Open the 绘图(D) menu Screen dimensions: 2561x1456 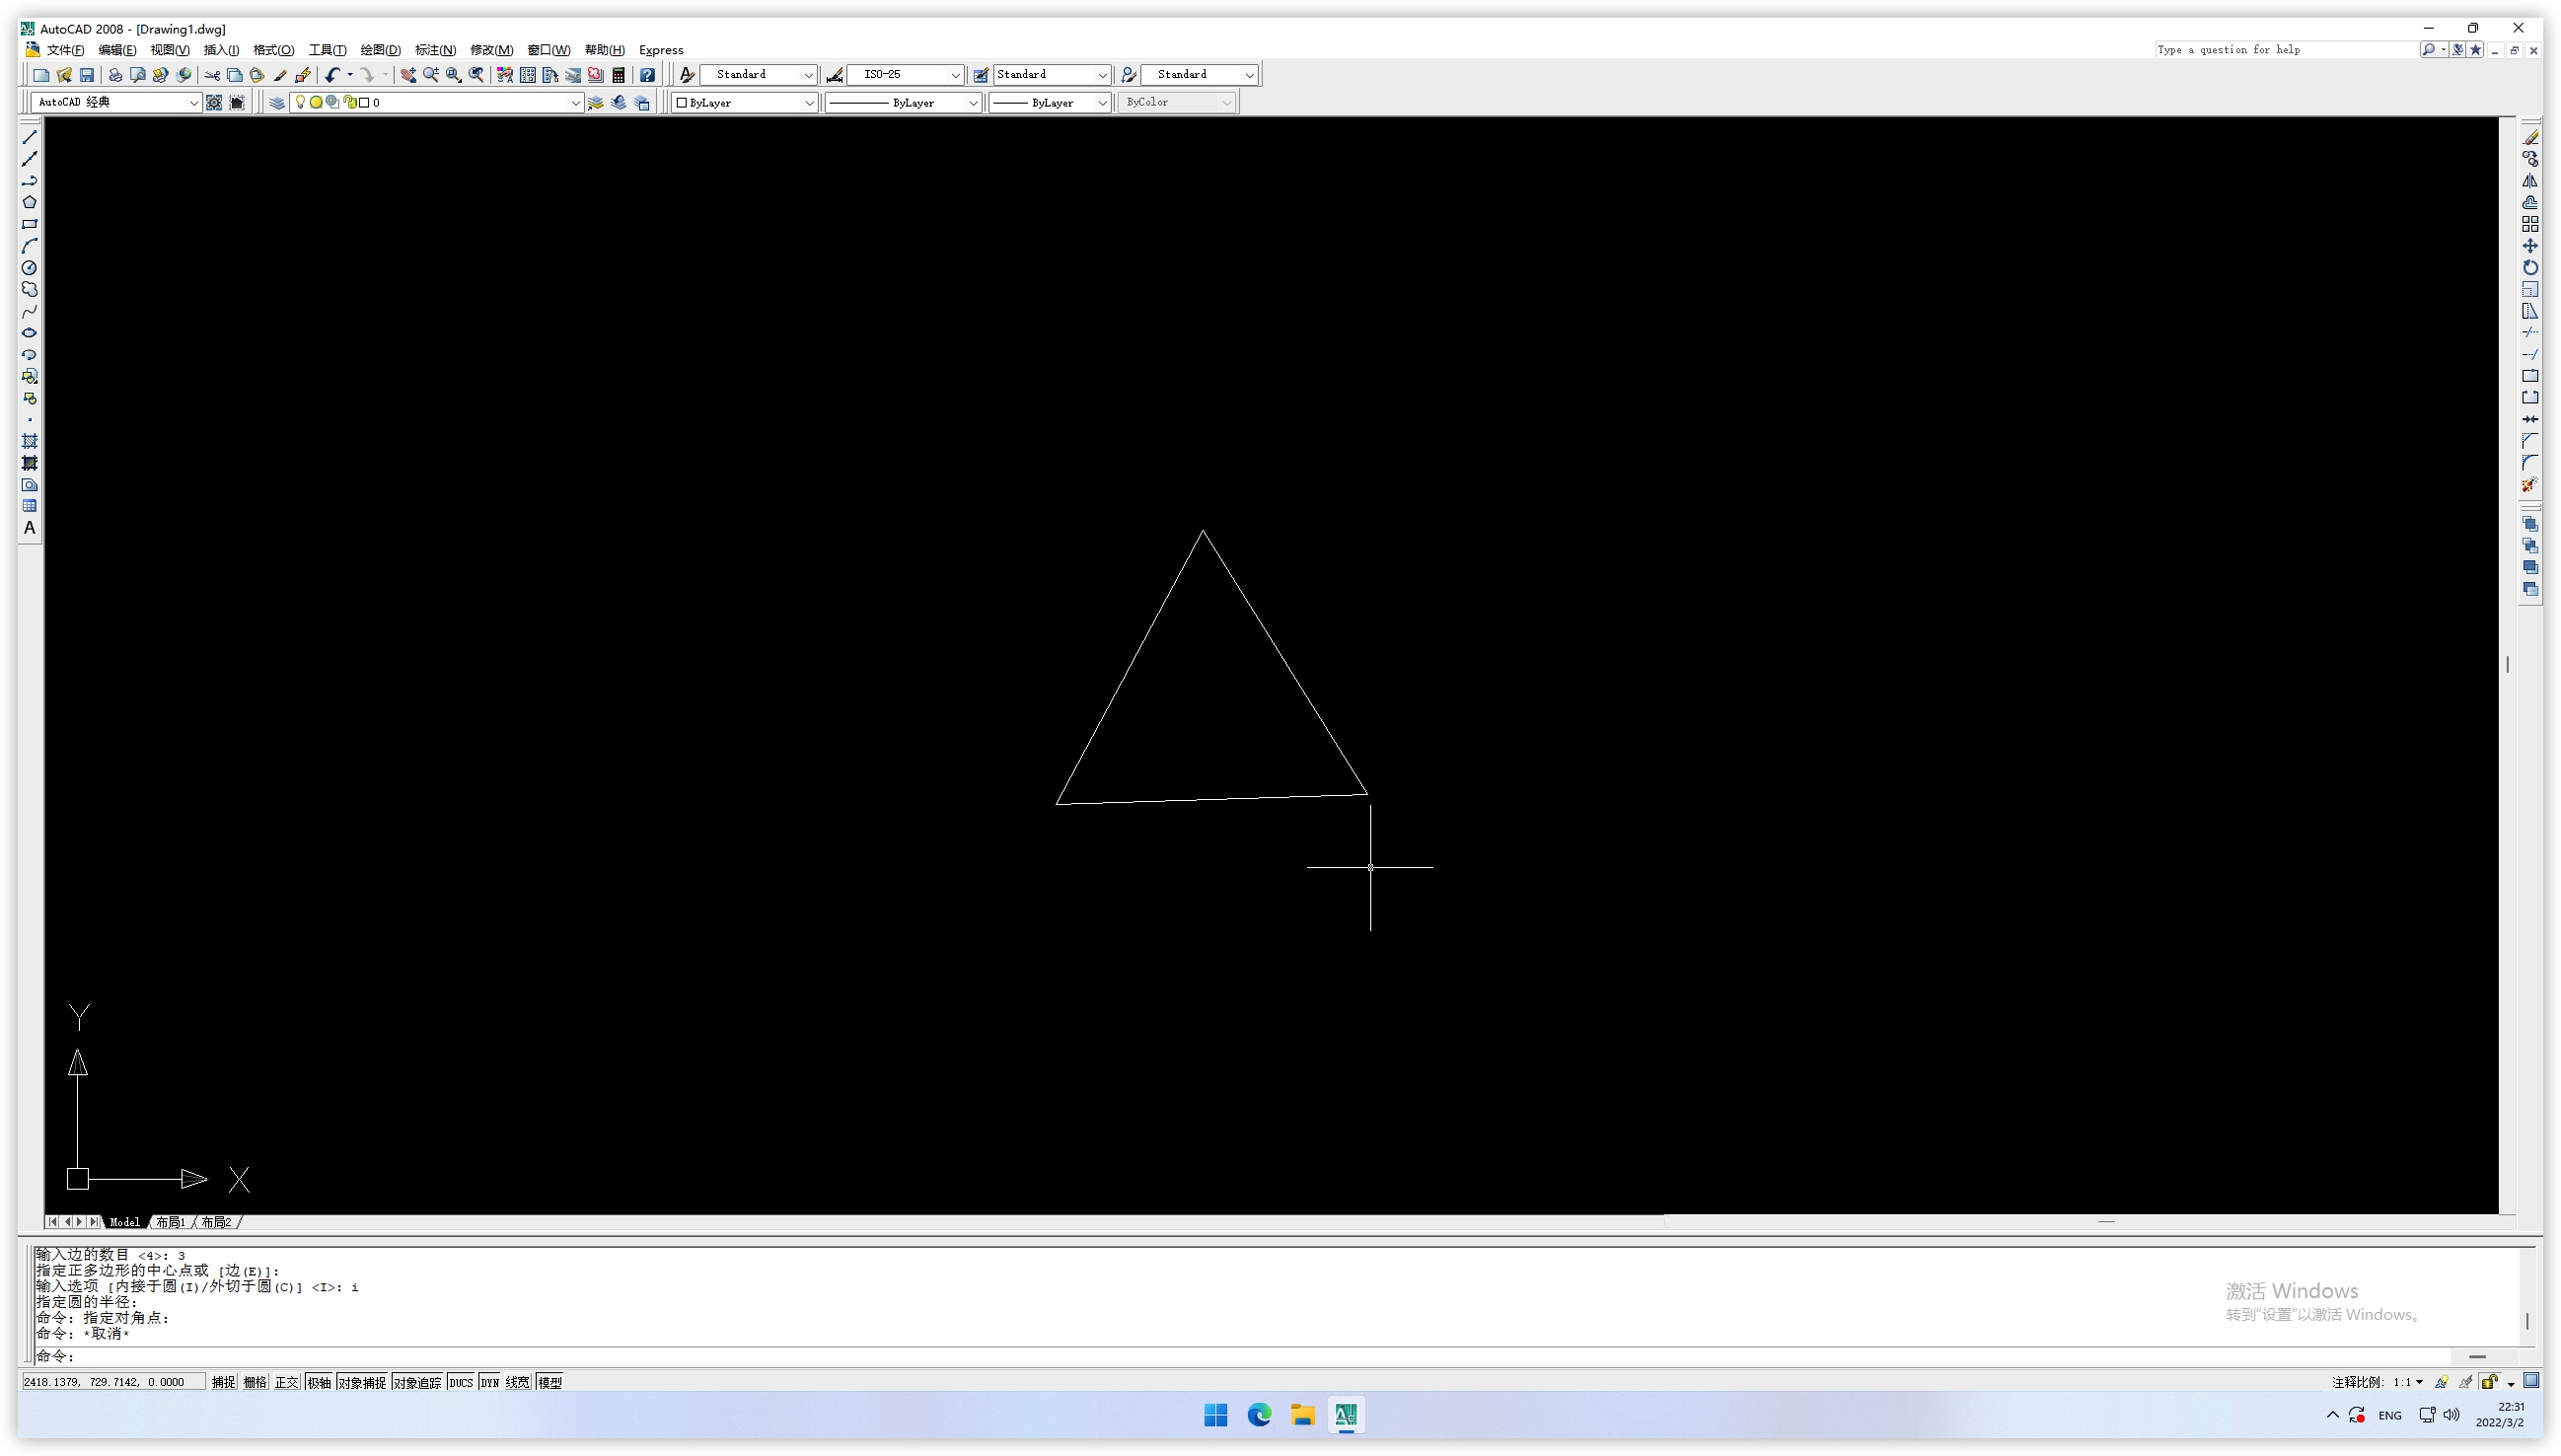tap(380, 50)
